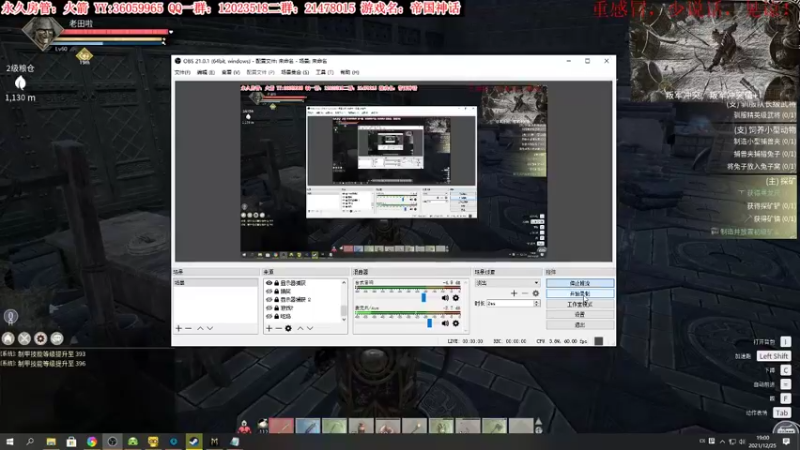Open the 场景集合(S) menu

pos(295,72)
